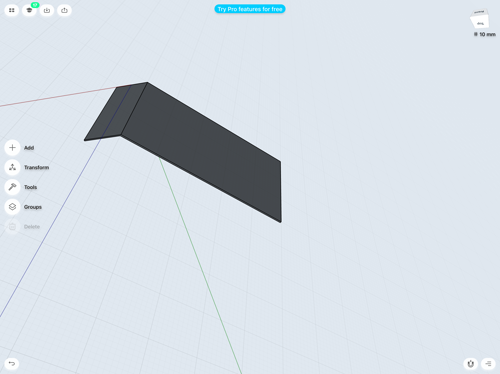Image resolution: width=500 pixels, height=374 pixels.
Task: Click the import icon
Action: pyautogui.click(x=47, y=10)
